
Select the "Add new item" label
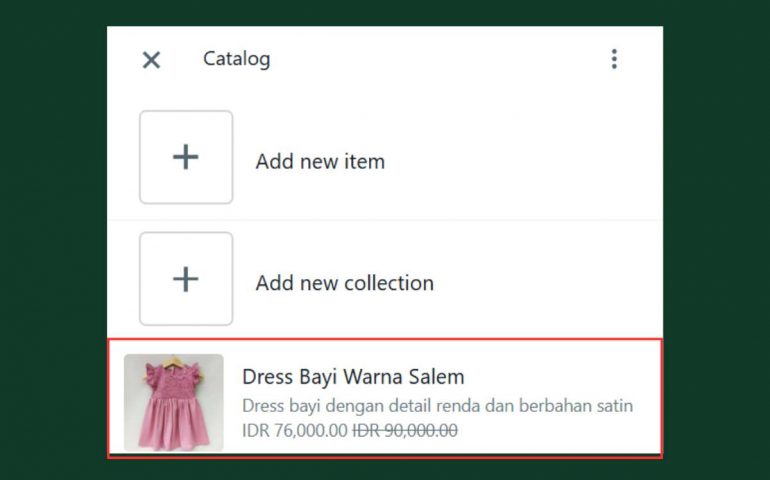[320, 162]
